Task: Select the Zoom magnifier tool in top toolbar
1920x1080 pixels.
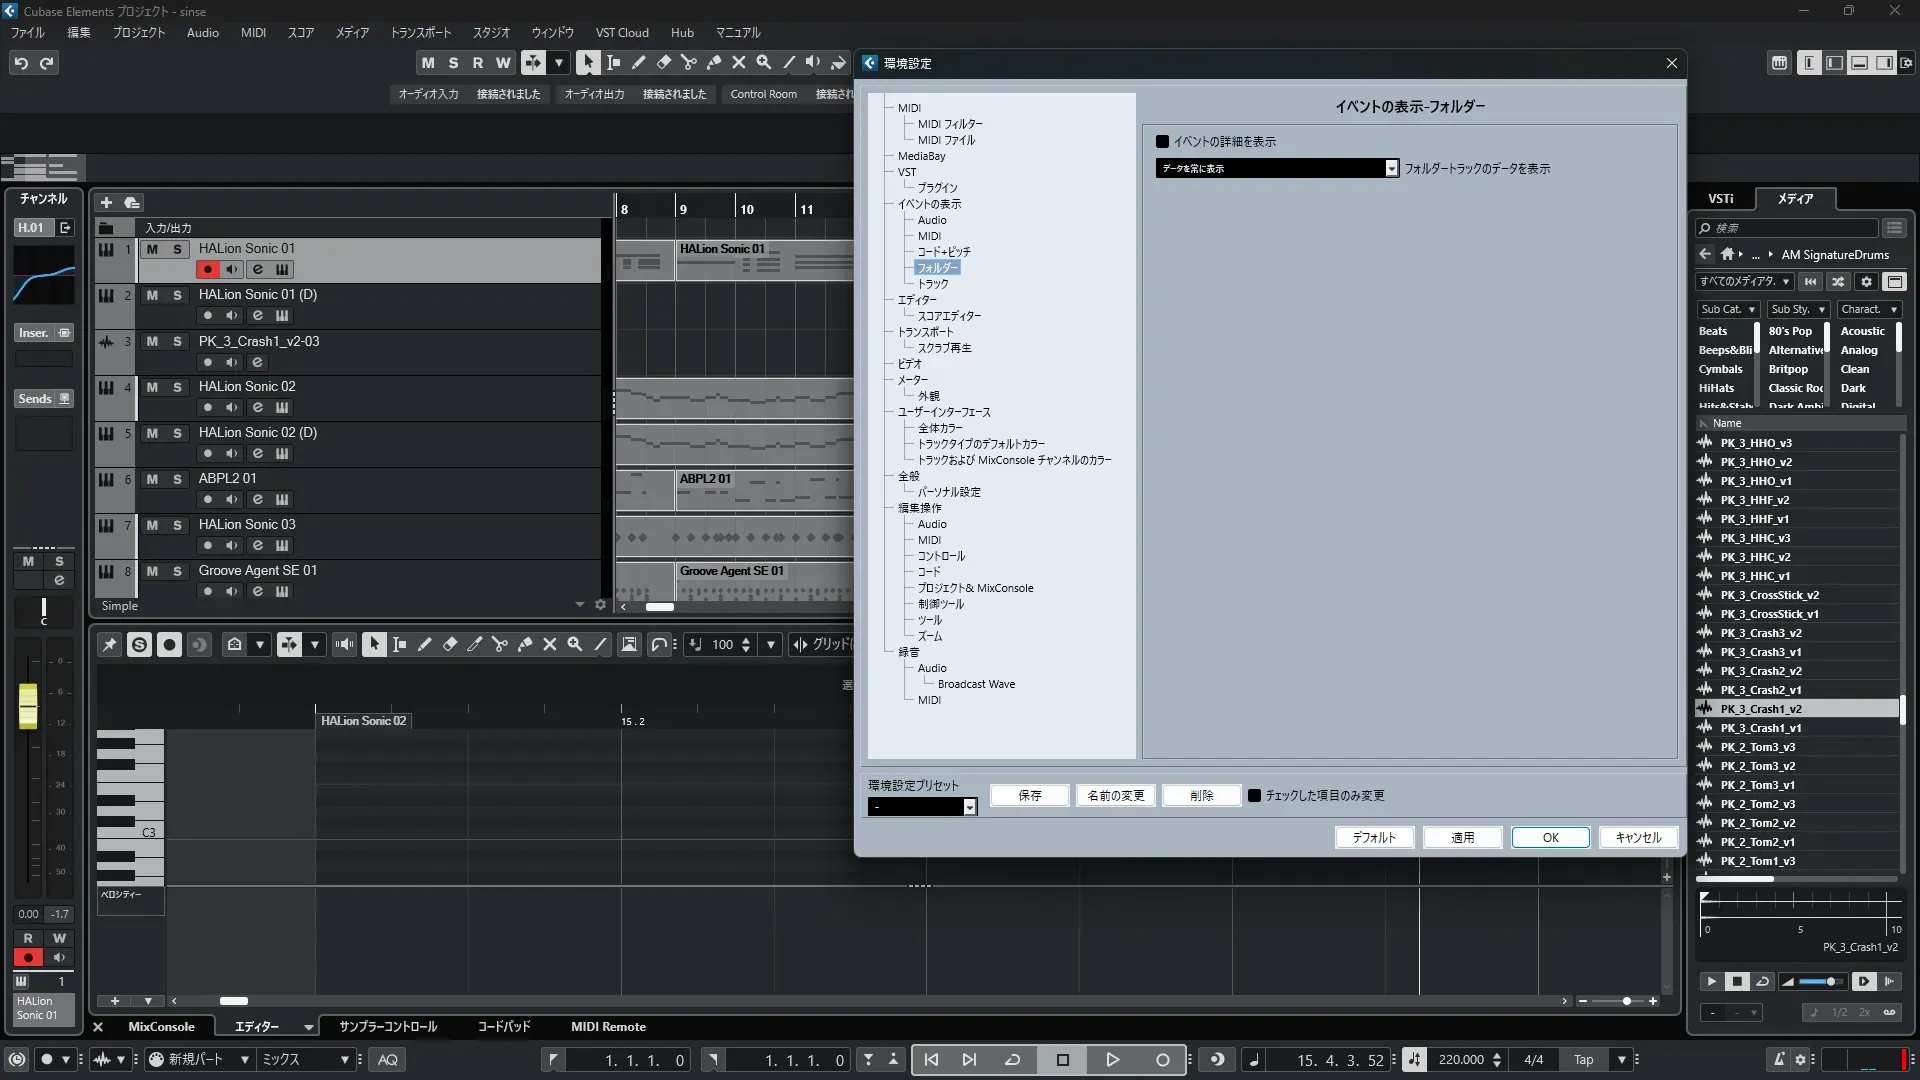Action: 763,63
